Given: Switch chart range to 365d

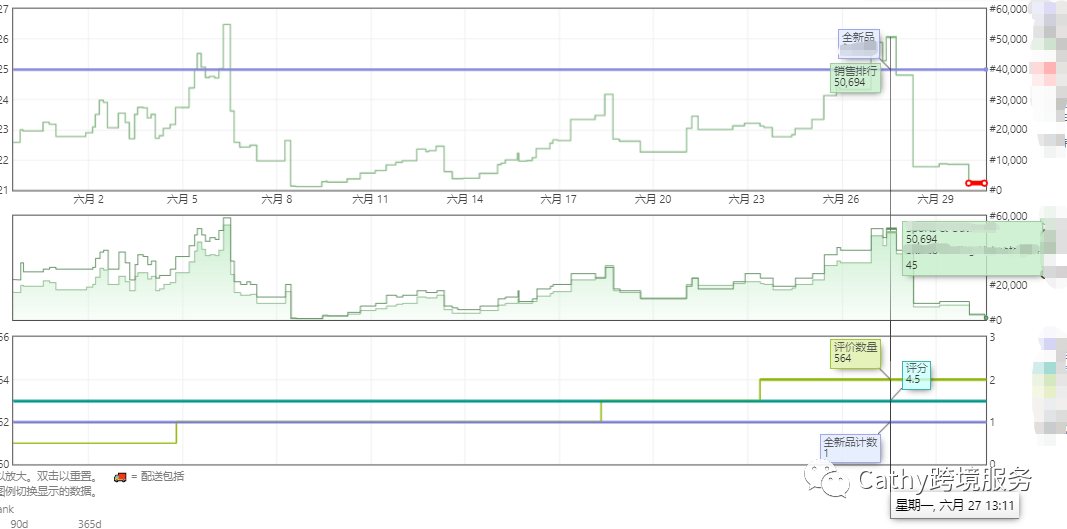Looking at the screenshot, I should coord(90,524).
